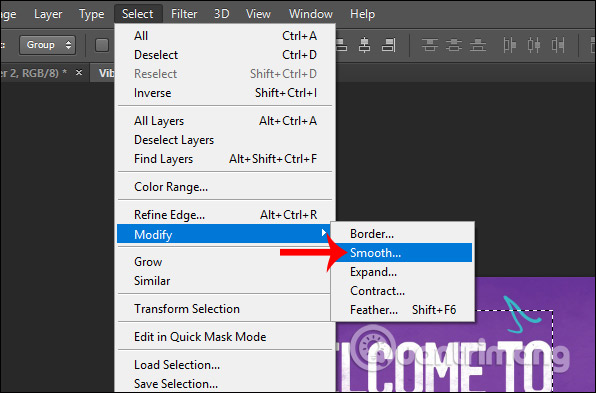
Task: Open the Type menu
Action: [x=92, y=14]
